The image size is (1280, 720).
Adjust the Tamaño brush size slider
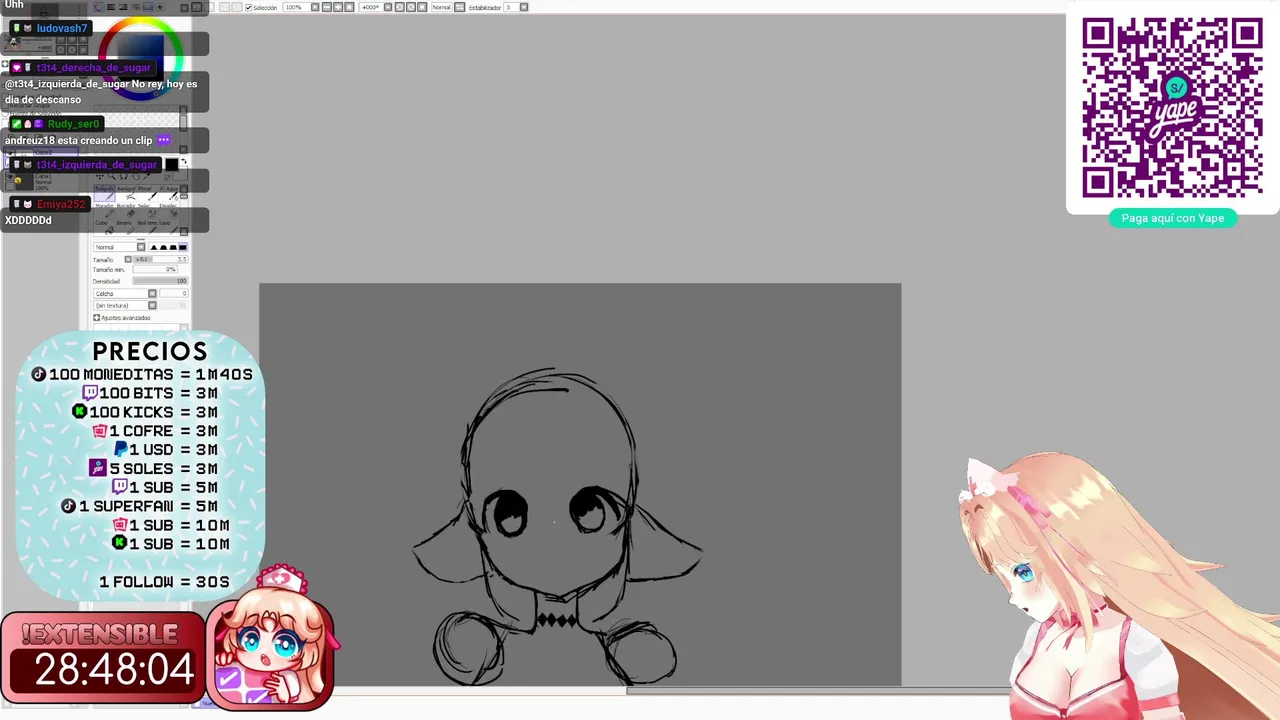pyautogui.click(x=161, y=260)
